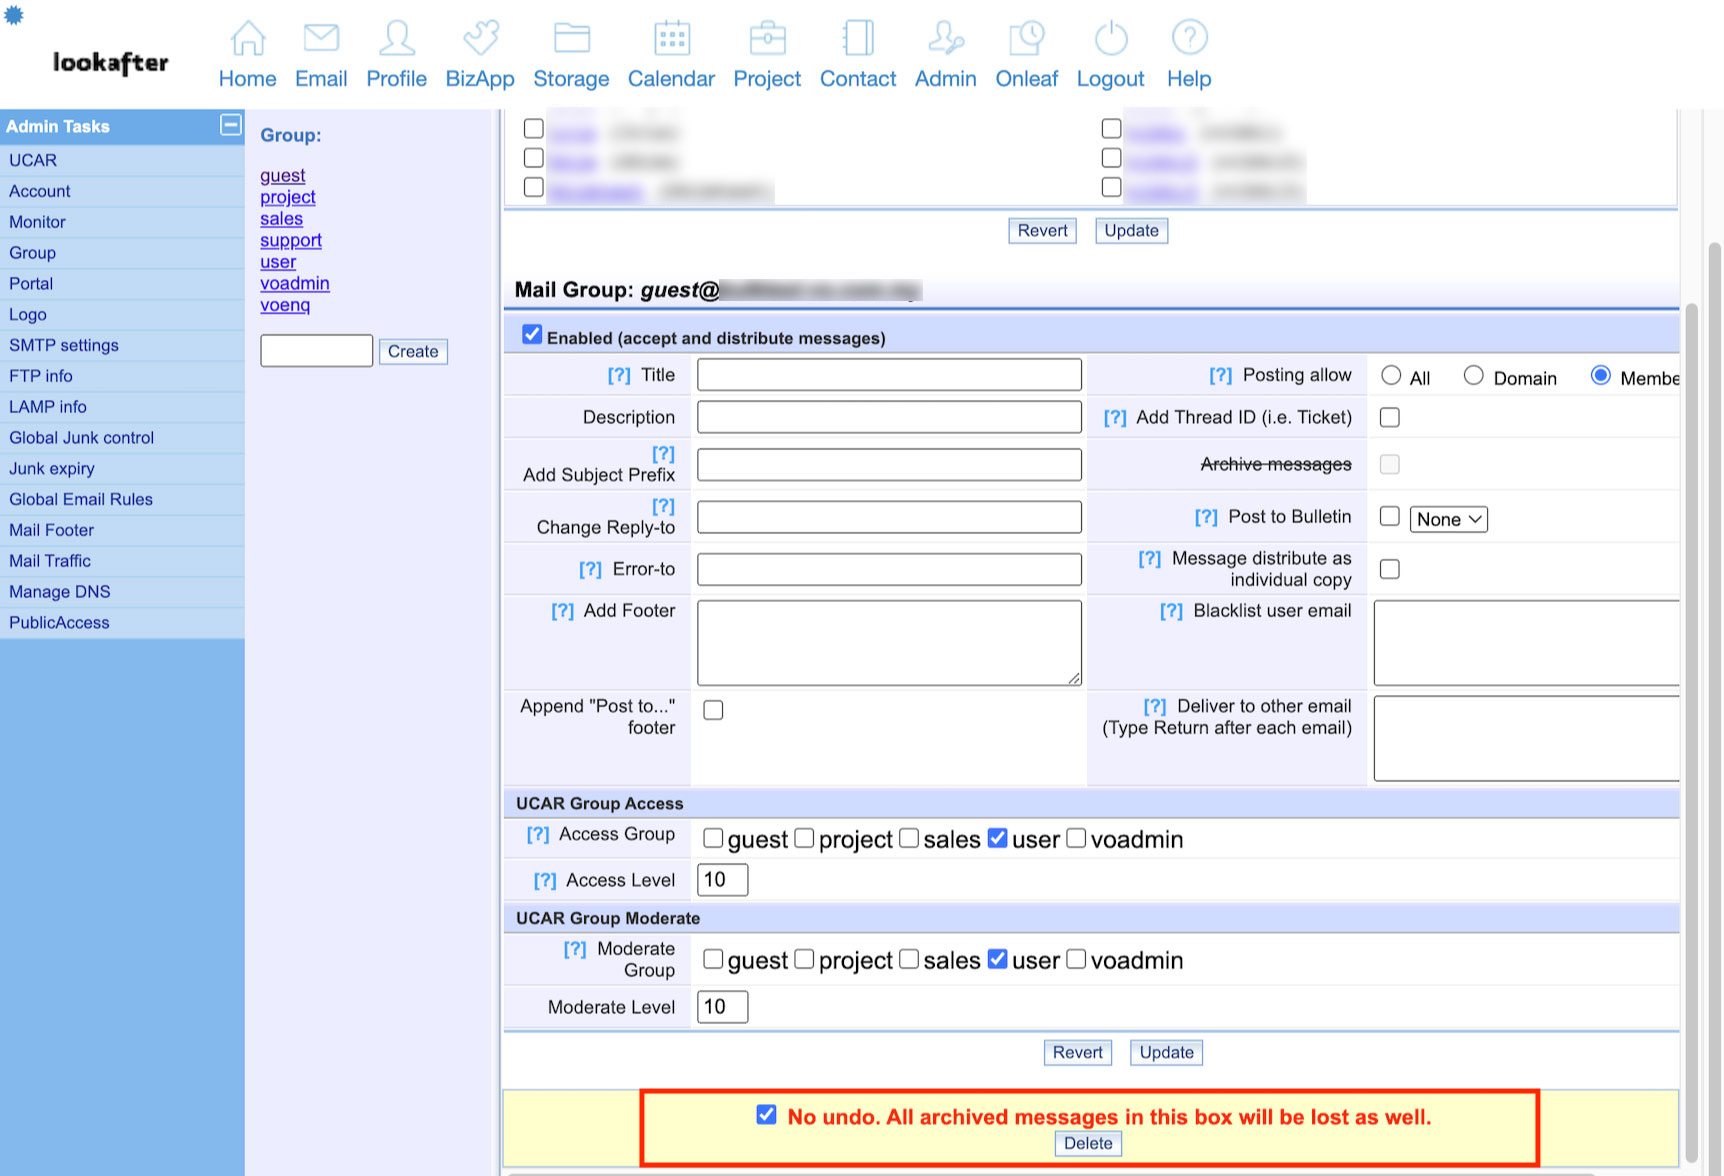
Task: Collapse the Admin Tasks panel
Action: tap(230, 125)
